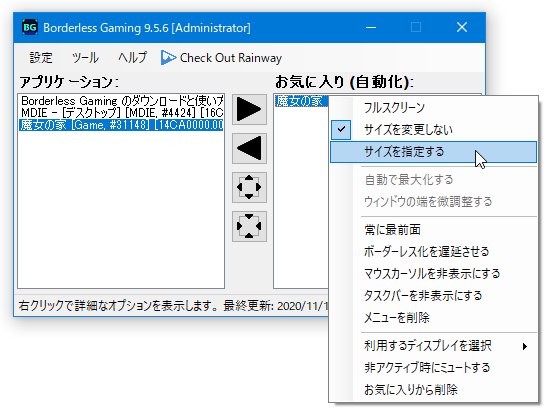Toggle タスクバーを非表示にする option
552x416 pixels.
click(433, 296)
